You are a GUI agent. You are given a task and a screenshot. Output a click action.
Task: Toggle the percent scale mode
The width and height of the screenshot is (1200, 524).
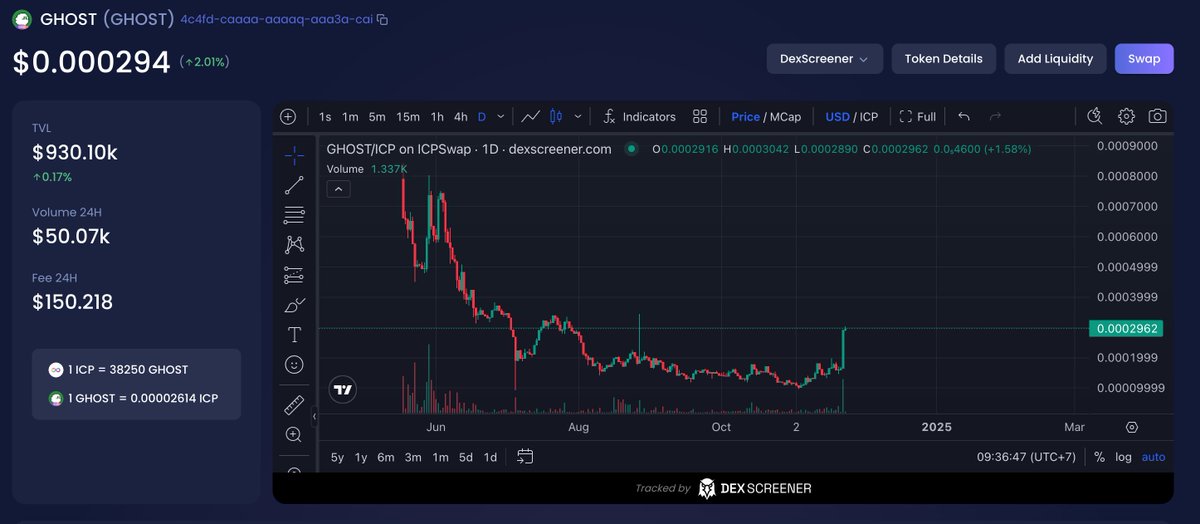pos(1100,457)
